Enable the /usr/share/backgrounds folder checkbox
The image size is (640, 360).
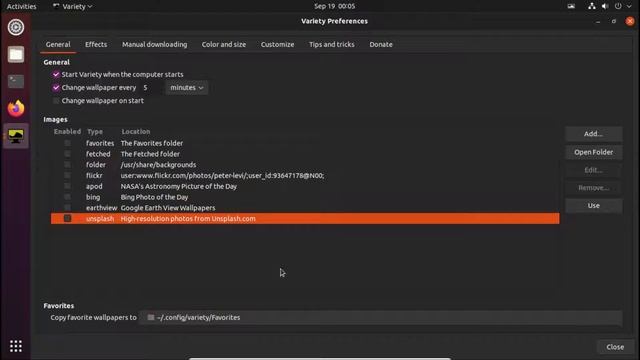[67, 164]
